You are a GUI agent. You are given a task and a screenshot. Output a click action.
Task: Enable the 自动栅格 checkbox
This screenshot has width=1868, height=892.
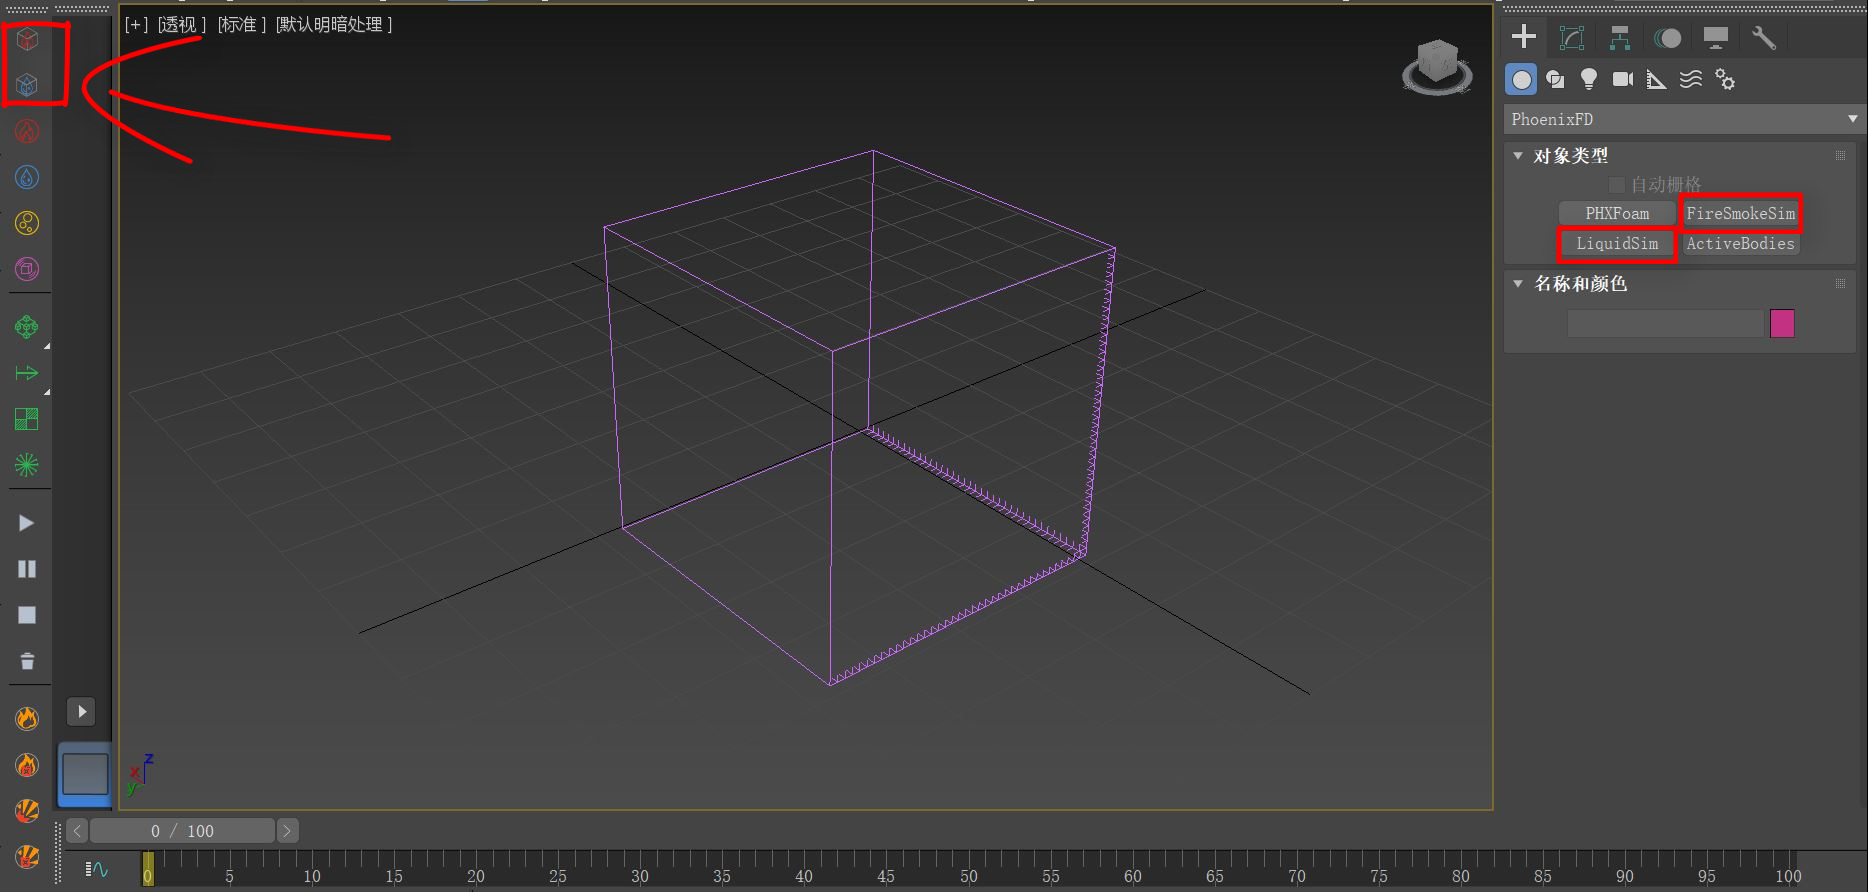(1616, 185)
